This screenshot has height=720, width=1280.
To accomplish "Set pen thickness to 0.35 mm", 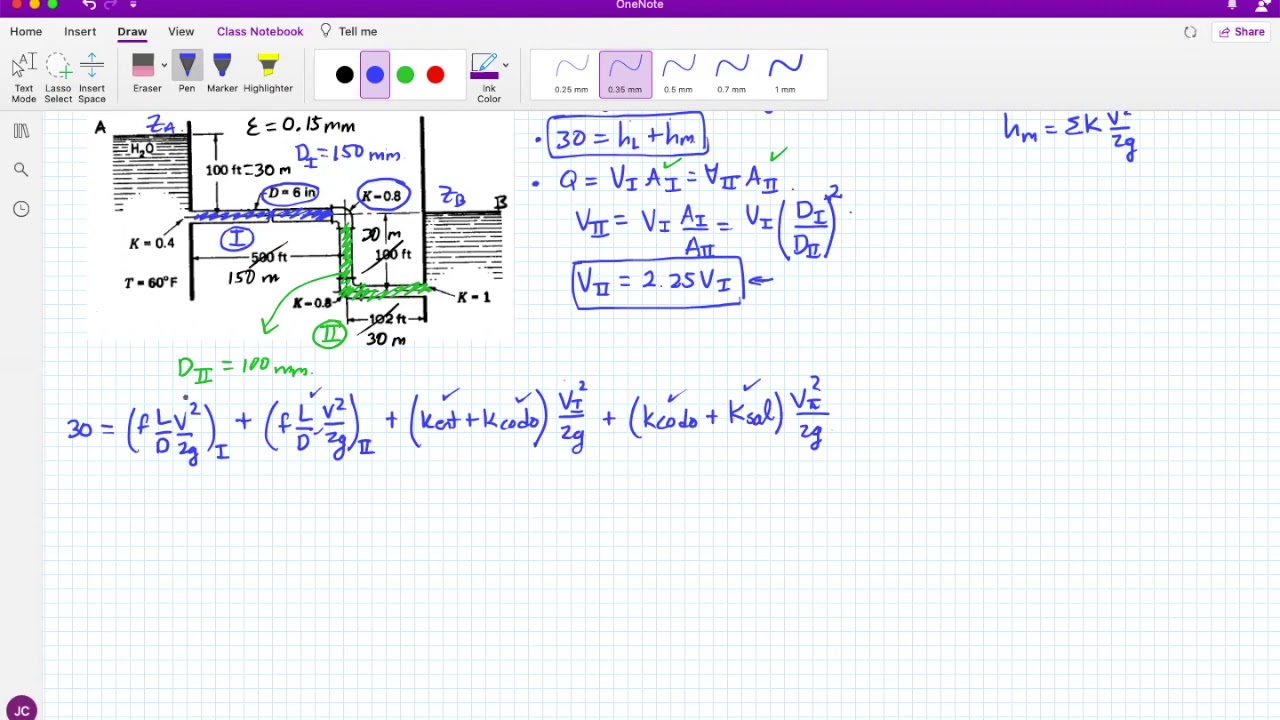I will [625, 75].
